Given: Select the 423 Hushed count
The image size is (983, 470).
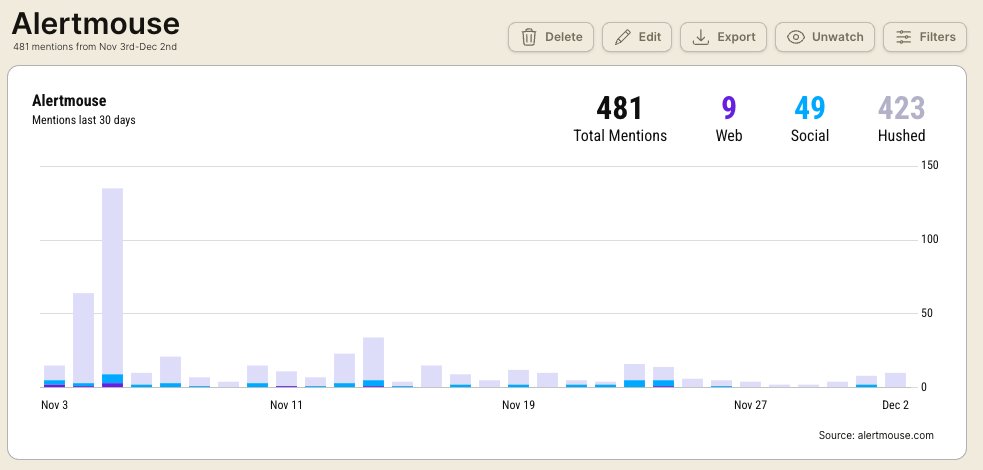Looking at the screenshot, I should [901, 108].
